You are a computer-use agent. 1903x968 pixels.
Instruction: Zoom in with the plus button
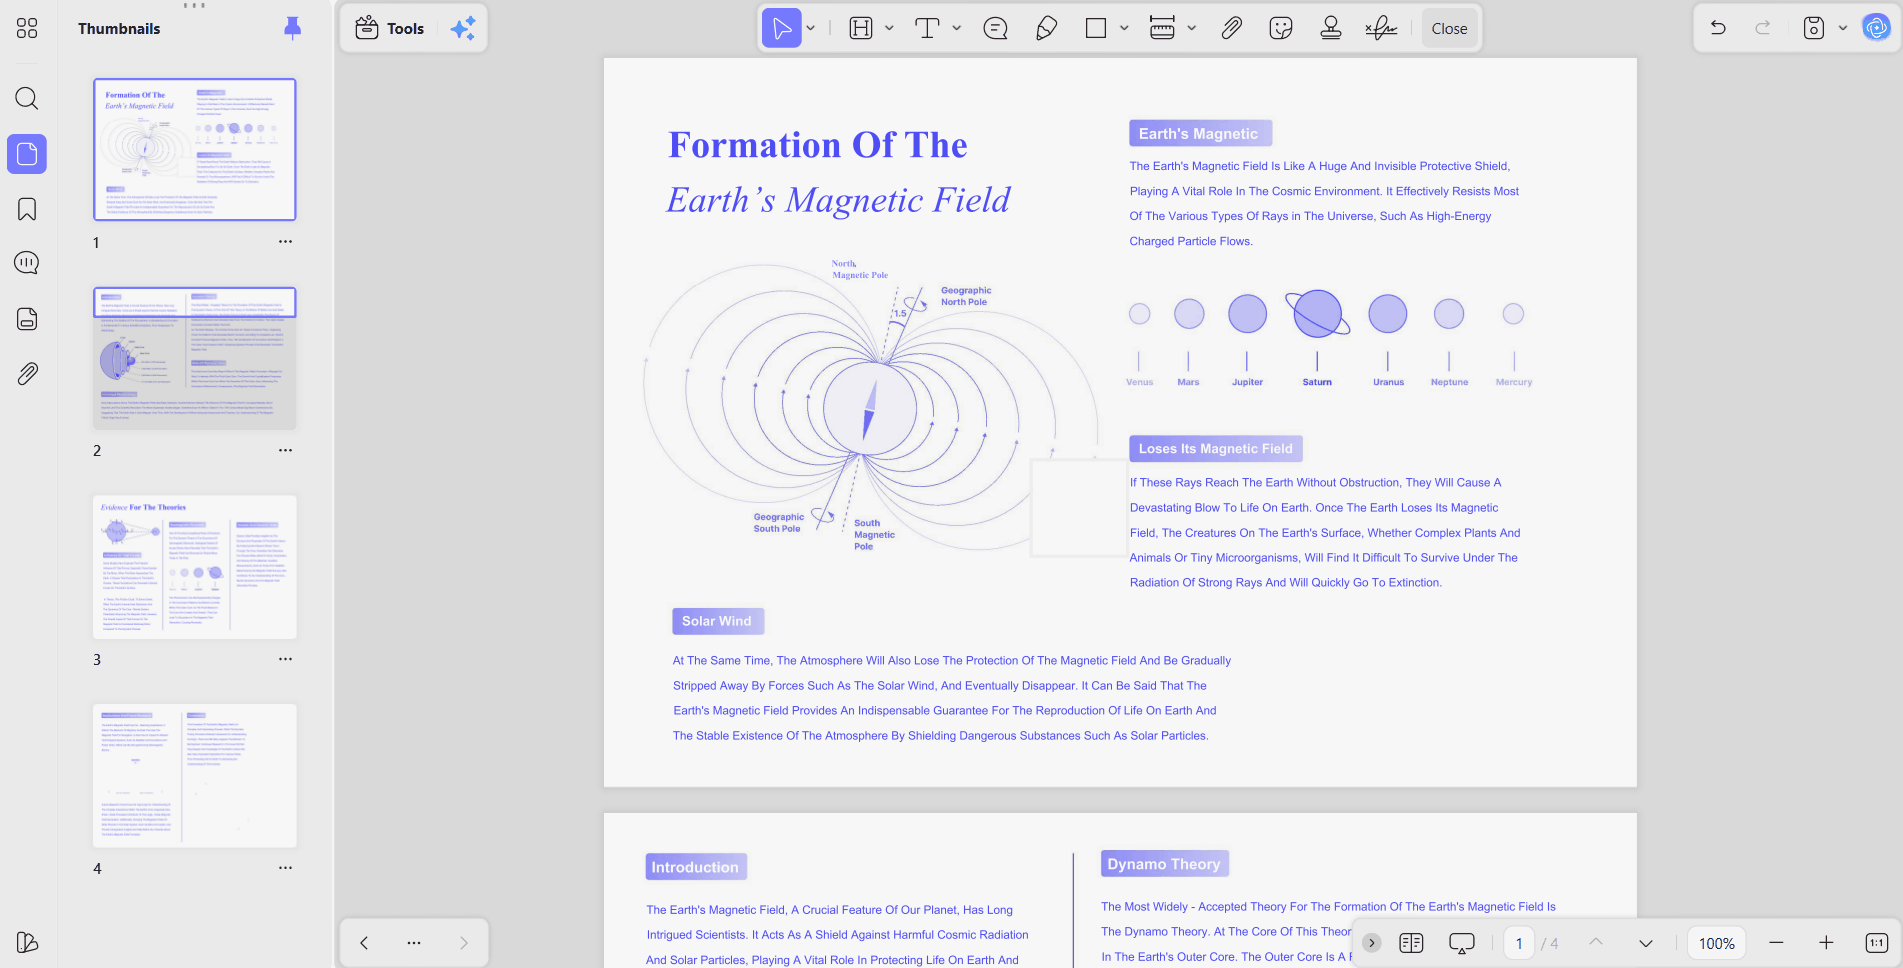coord(1826,943)
